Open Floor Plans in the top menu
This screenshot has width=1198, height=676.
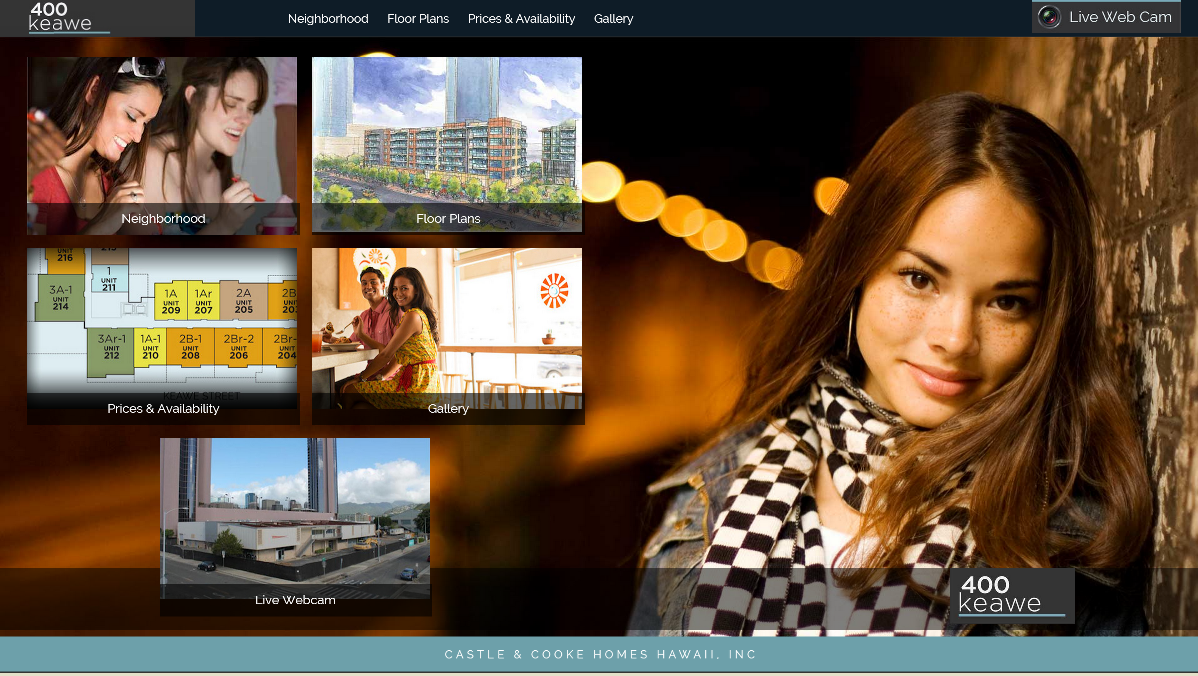[x=418, y=18]
